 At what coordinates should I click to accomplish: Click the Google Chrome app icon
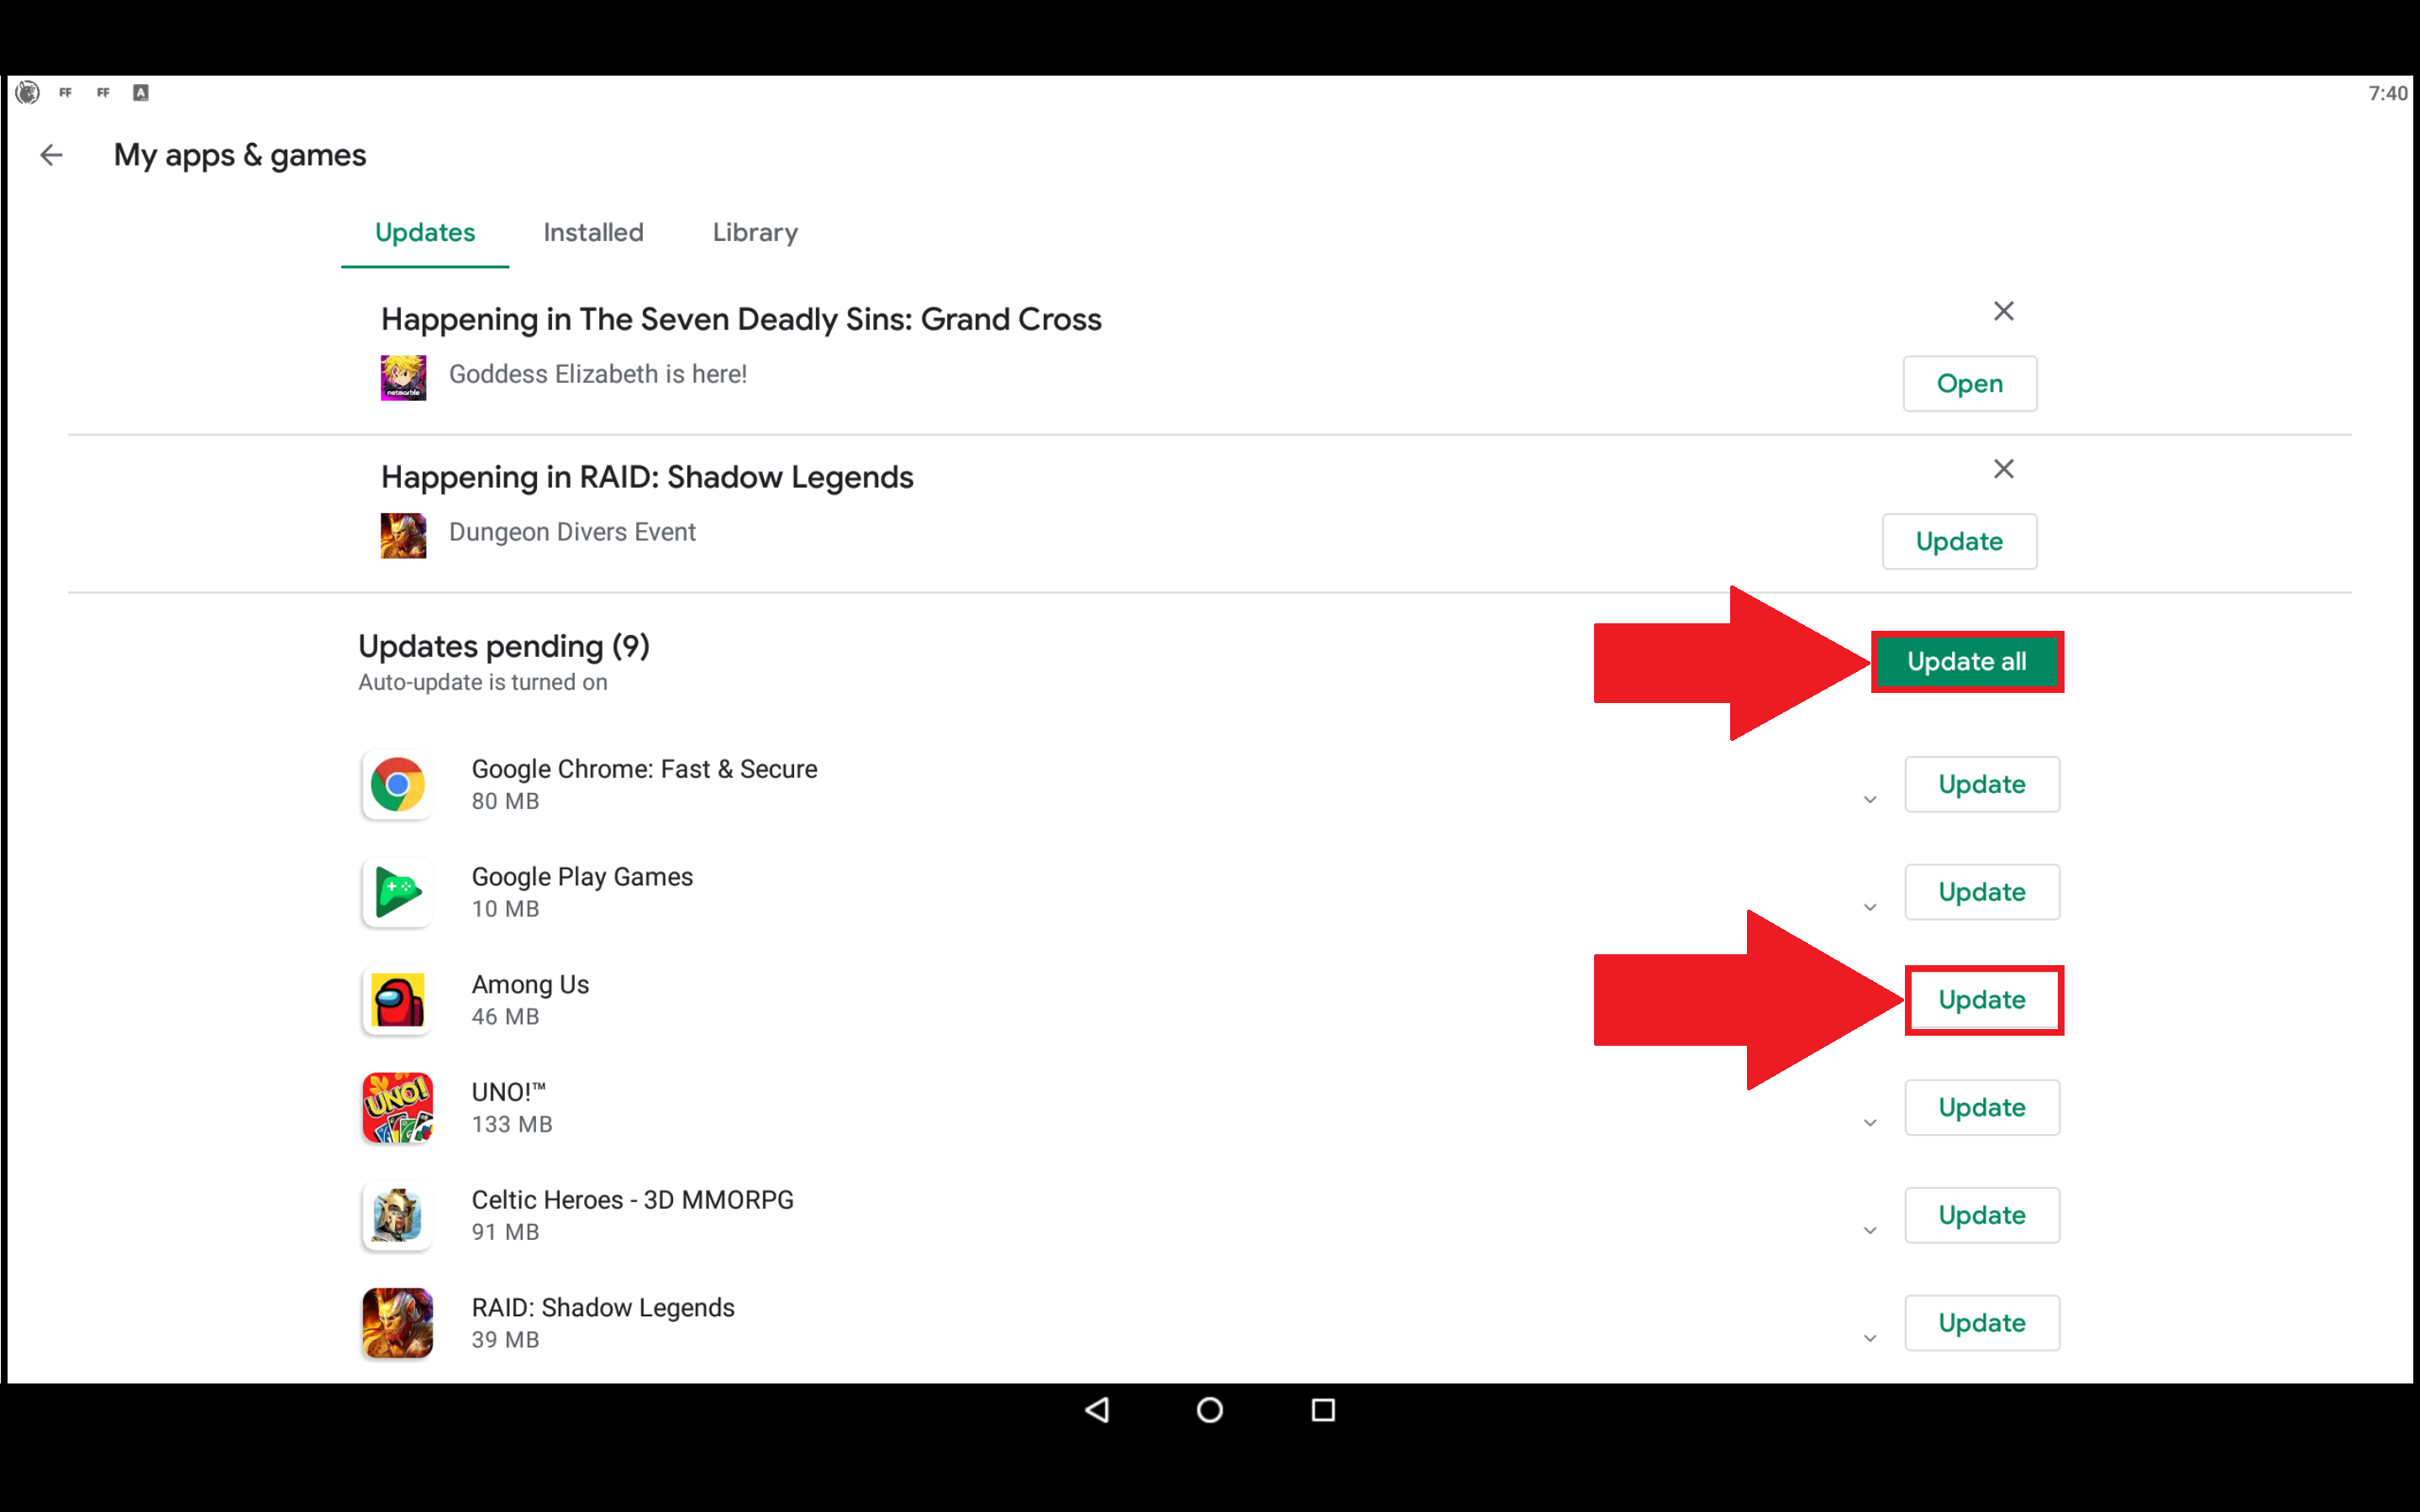(x=396, y=784)
